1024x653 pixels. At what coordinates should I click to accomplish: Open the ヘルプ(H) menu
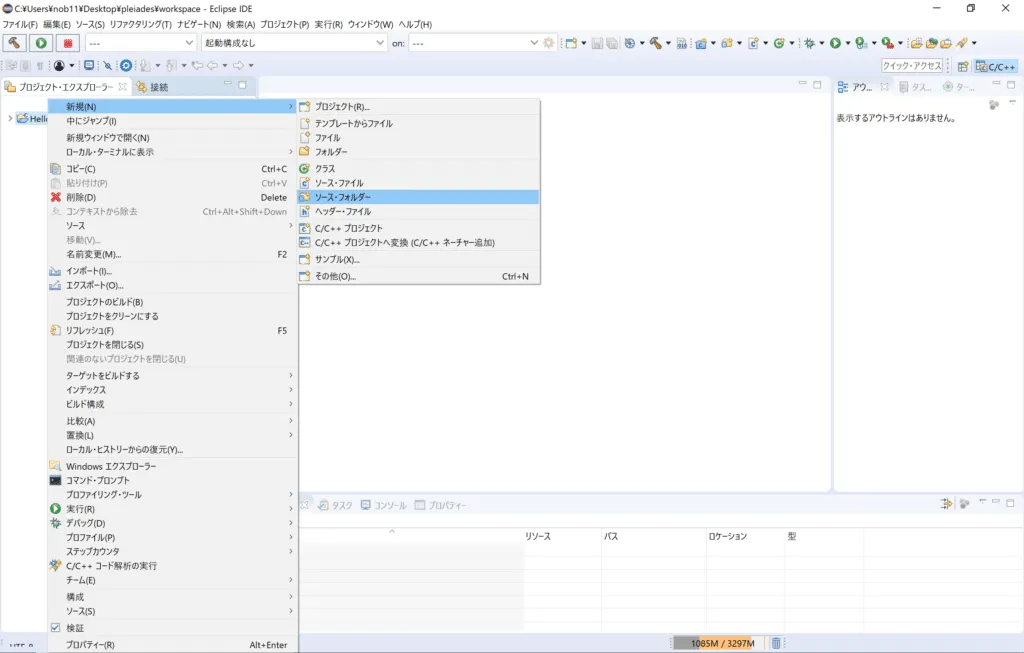(415, 24)
